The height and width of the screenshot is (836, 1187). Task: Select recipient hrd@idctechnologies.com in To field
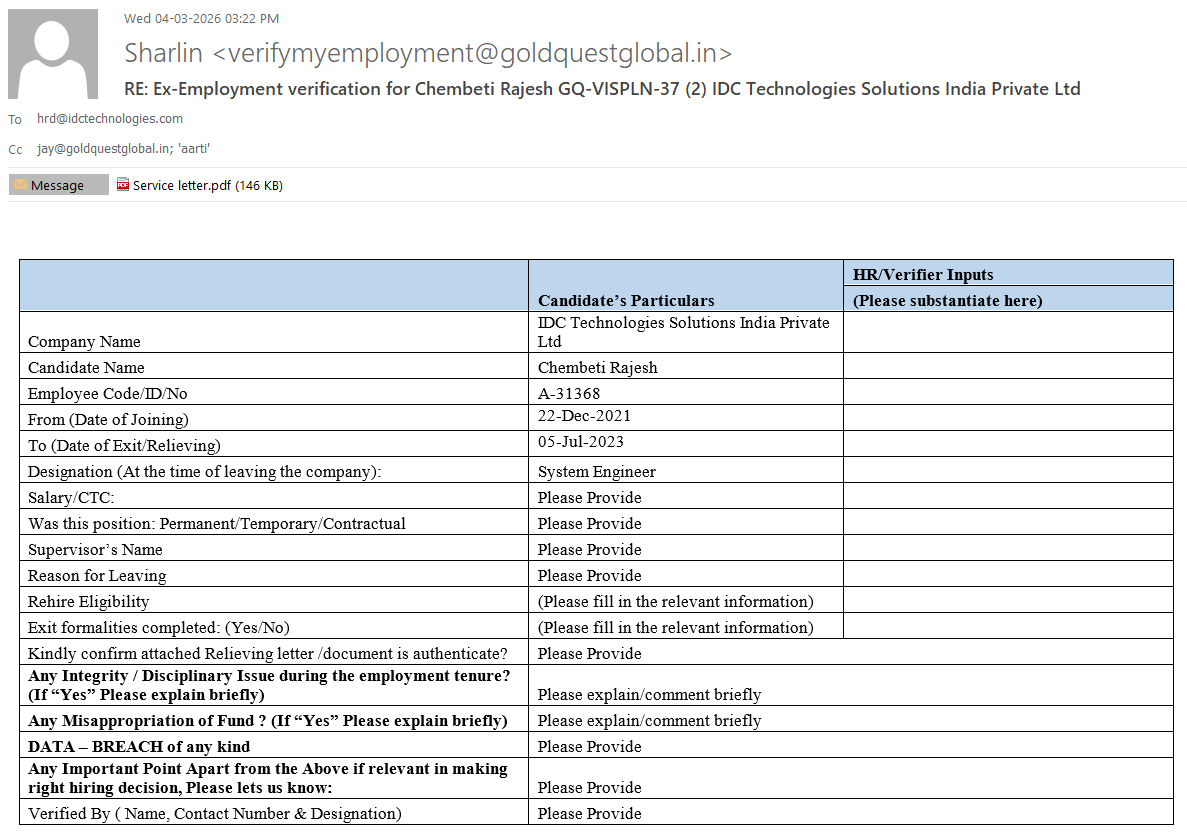pos(110,119)
